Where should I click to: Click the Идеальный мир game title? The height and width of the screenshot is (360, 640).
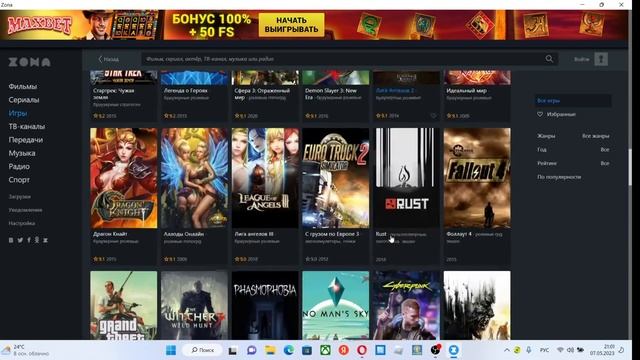466,91
